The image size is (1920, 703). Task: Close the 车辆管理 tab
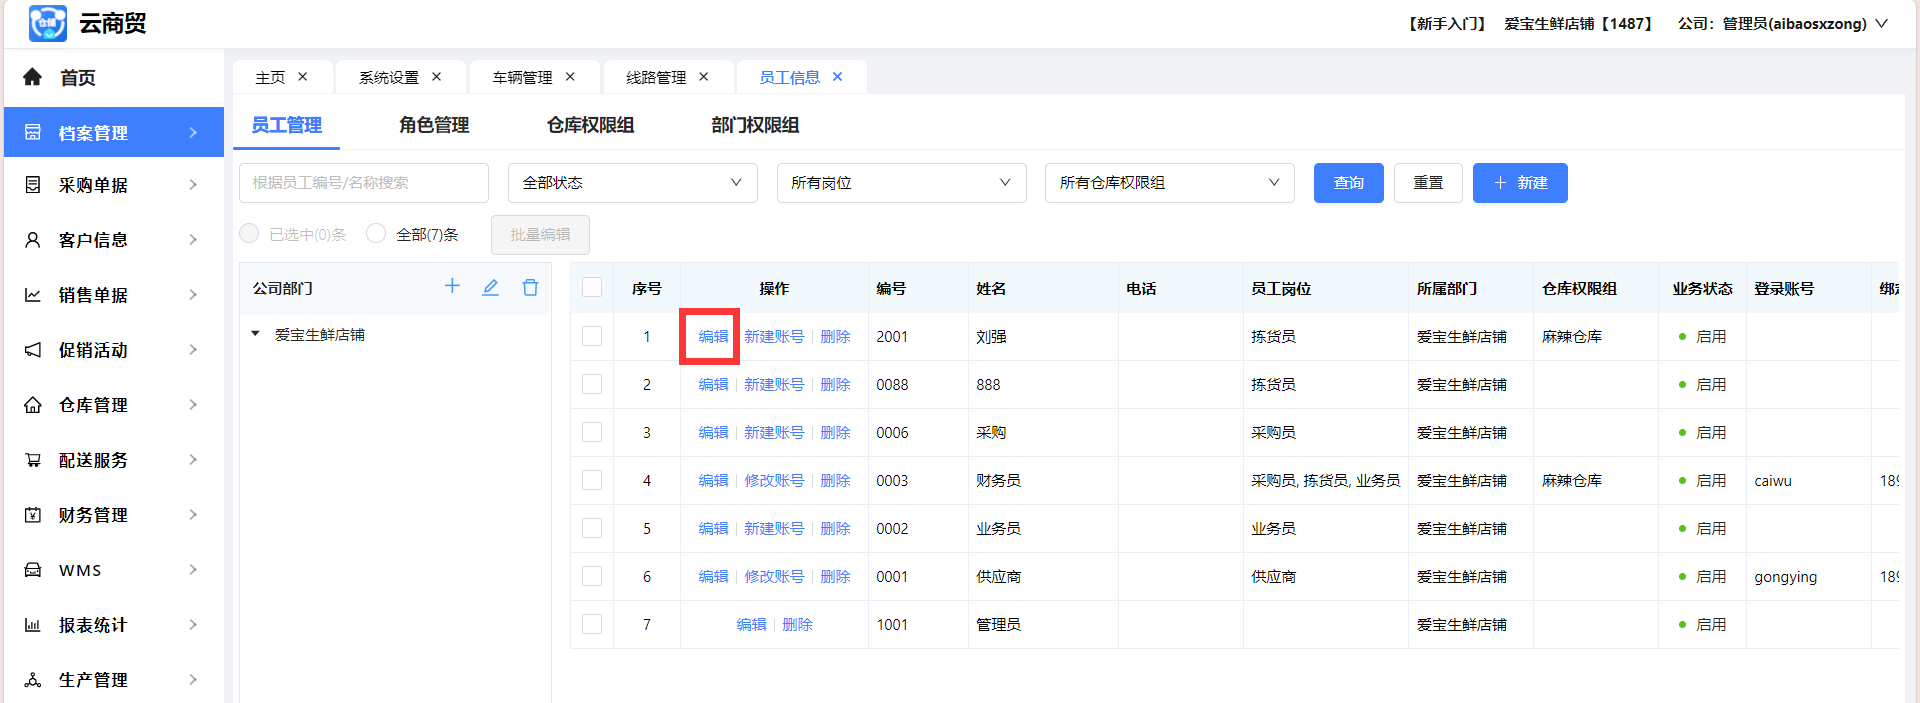pos(570,77)
